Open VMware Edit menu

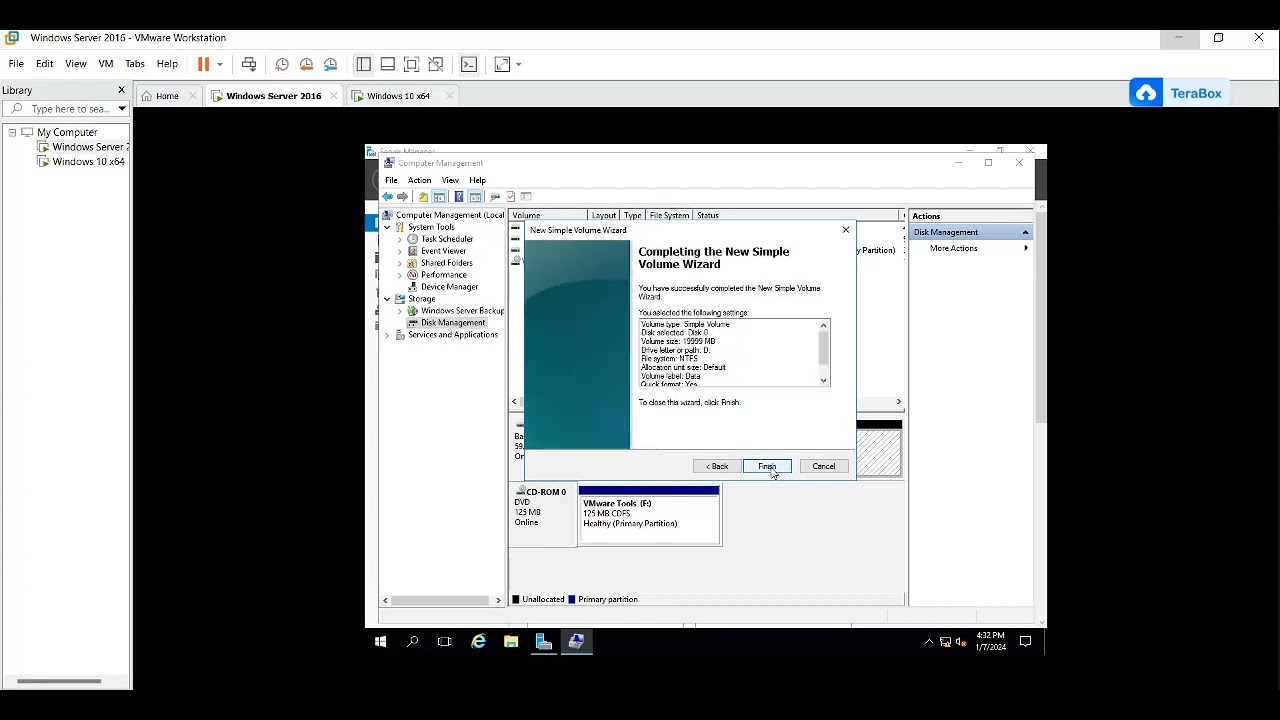[x=45, y=64]
